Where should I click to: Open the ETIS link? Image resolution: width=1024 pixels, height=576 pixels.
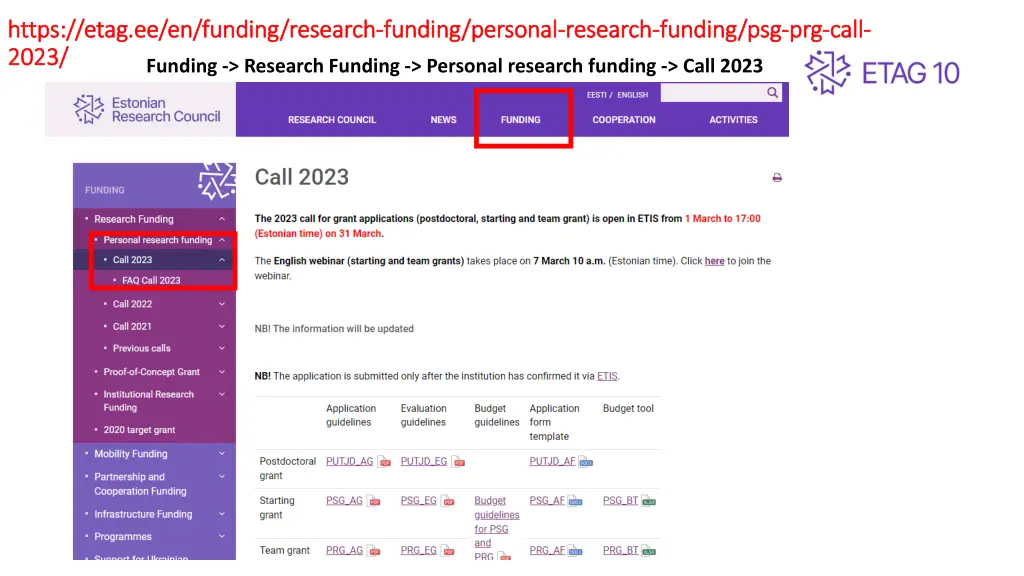607,376
